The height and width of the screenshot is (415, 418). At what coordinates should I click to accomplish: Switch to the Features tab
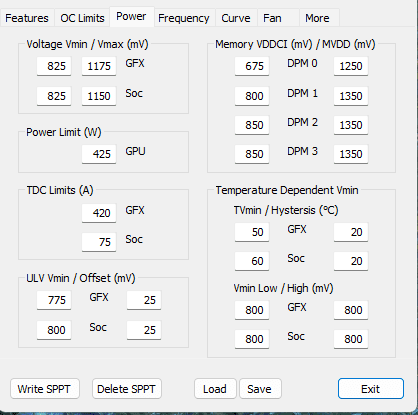(27, 18)
